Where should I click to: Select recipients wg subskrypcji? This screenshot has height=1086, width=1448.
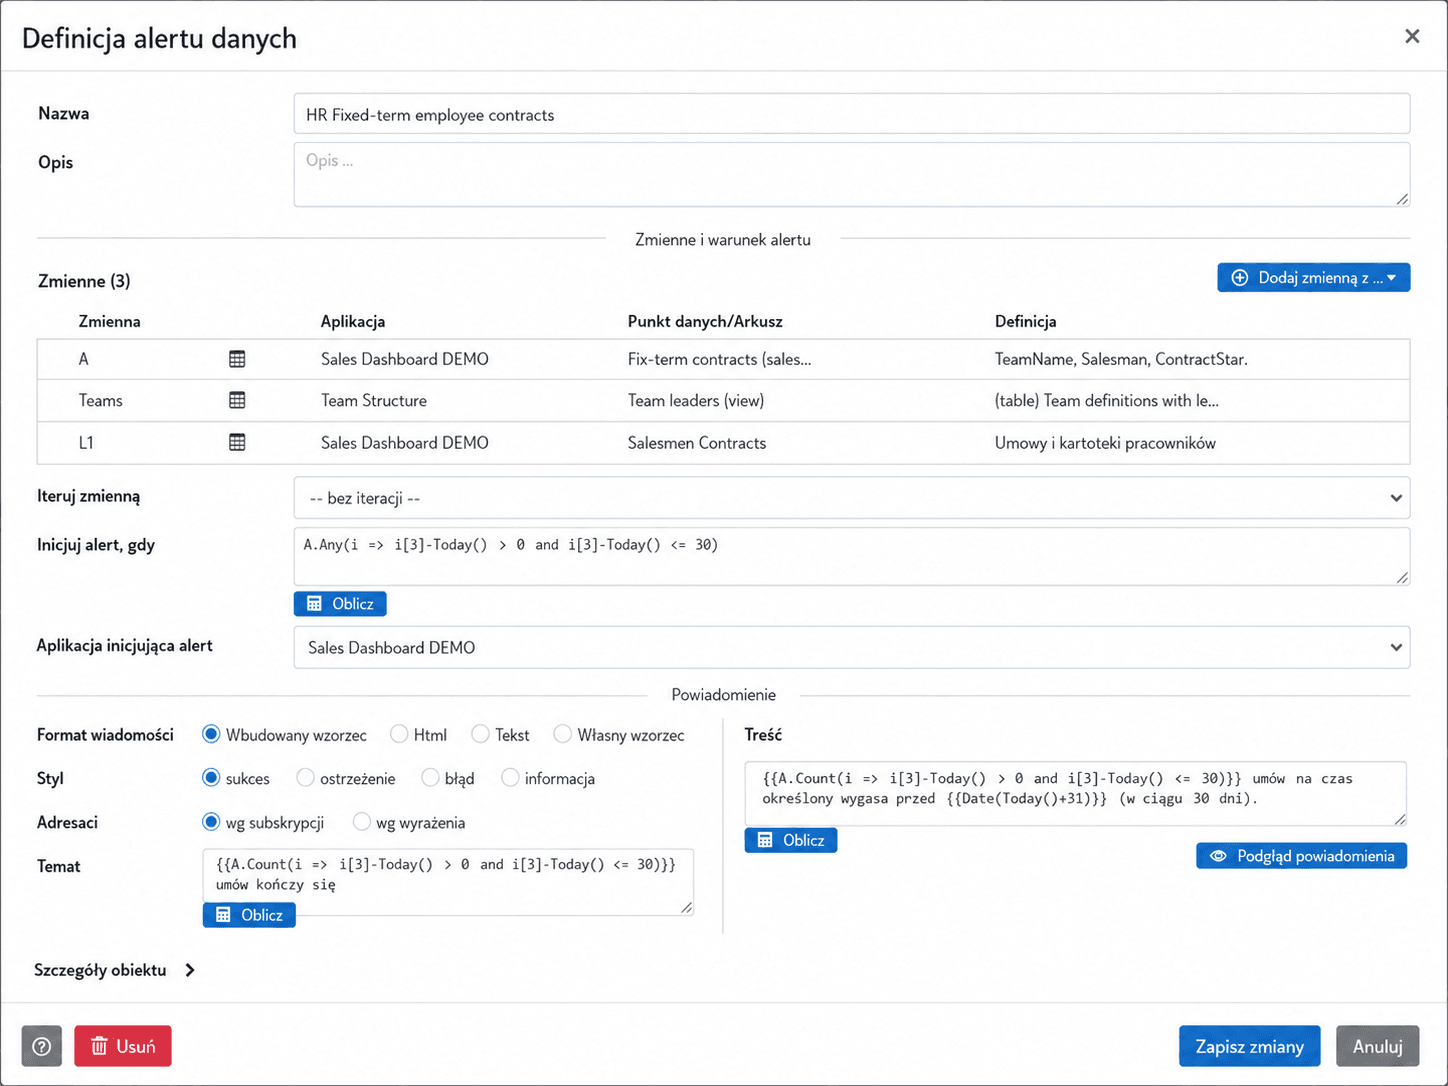[x=211, y=822]
